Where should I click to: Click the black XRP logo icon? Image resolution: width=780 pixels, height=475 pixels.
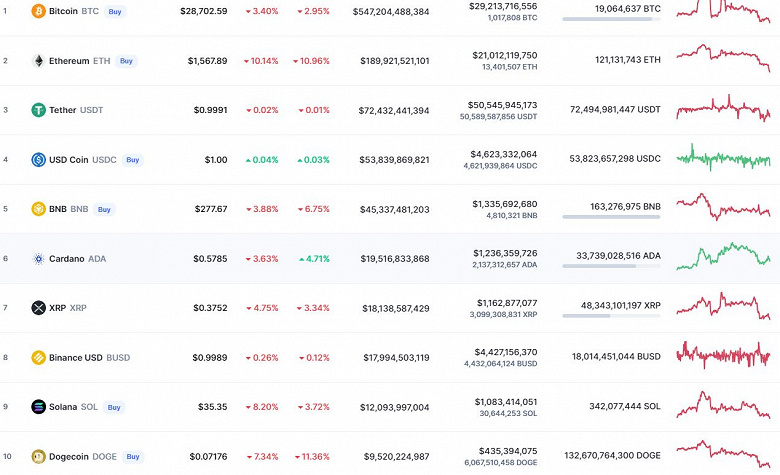pyautogui.click(x=39, y=308)
